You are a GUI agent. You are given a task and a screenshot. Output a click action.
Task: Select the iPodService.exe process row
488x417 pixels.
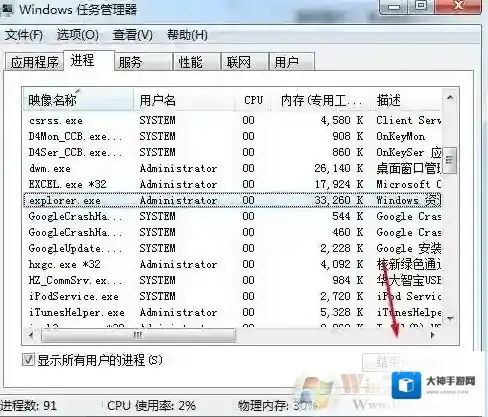(233, 296)
